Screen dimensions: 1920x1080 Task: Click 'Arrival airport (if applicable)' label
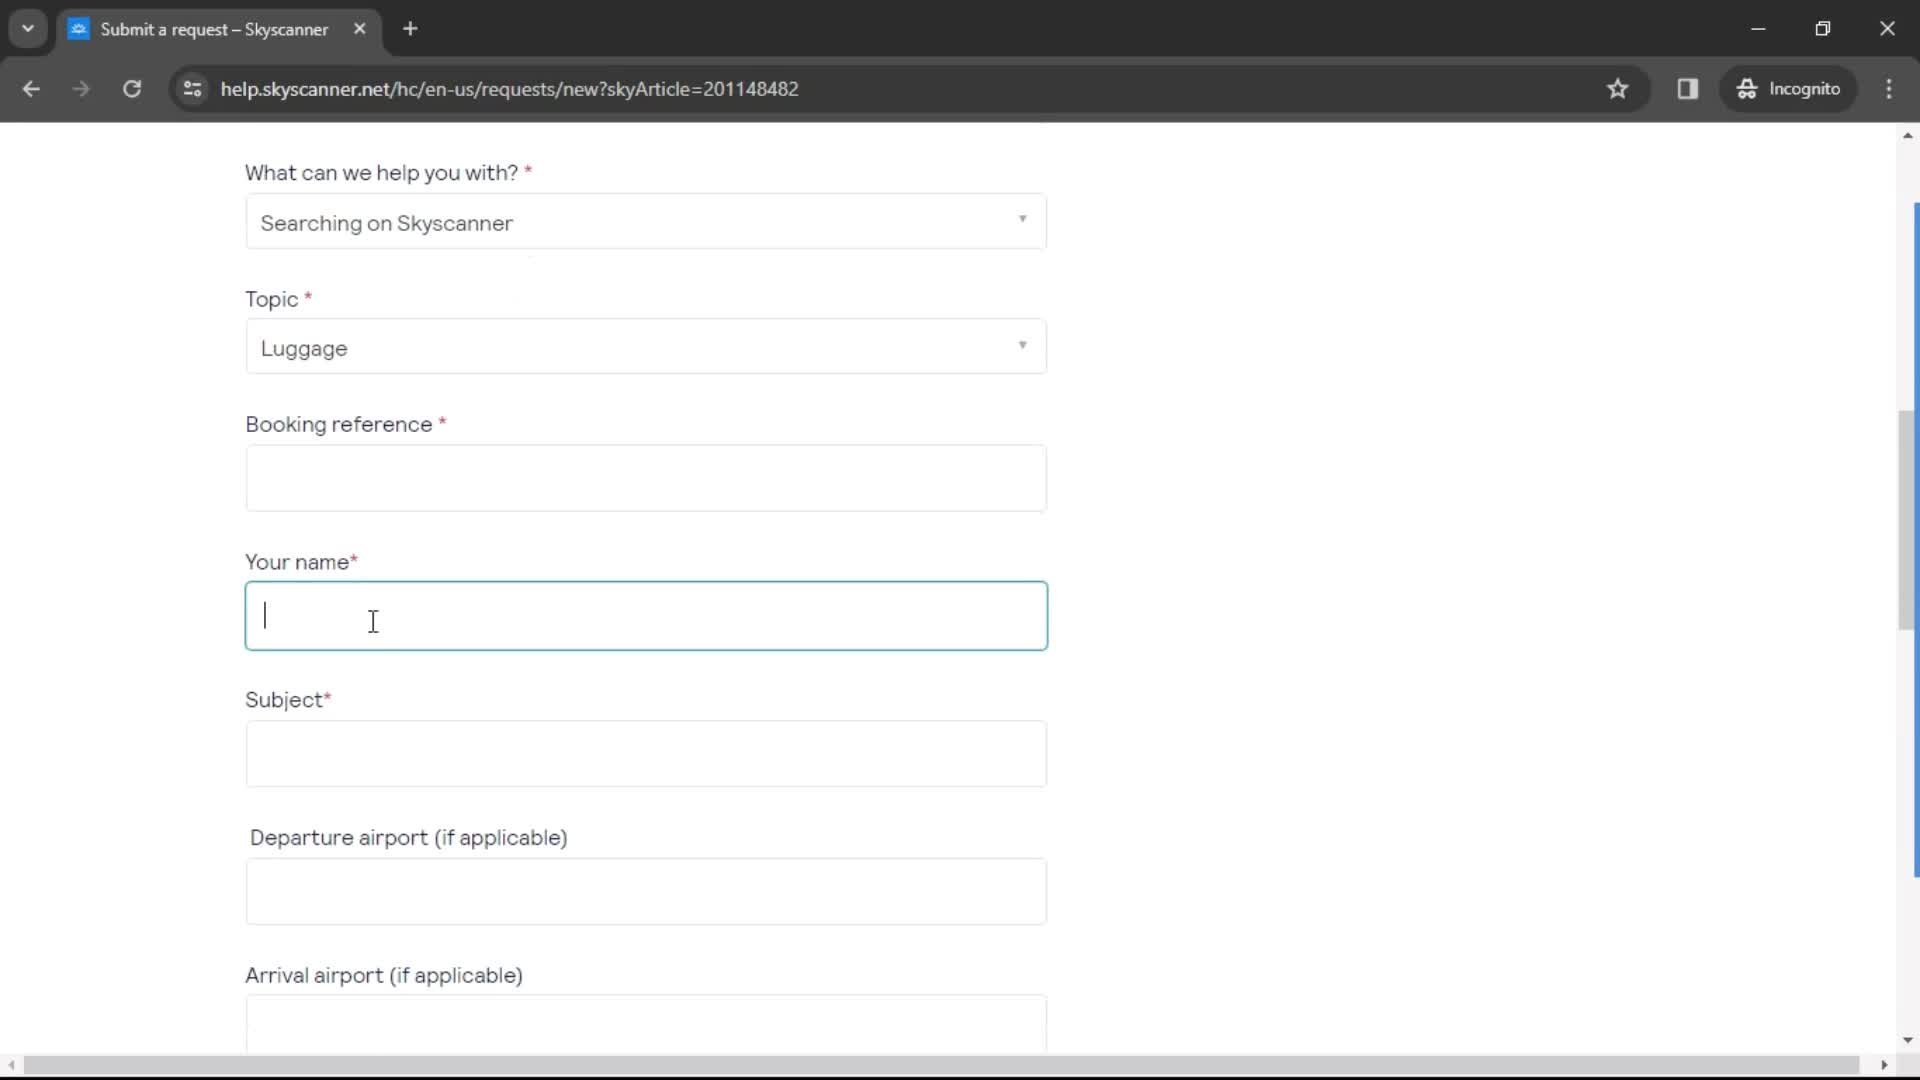click(x=384, y=975)
